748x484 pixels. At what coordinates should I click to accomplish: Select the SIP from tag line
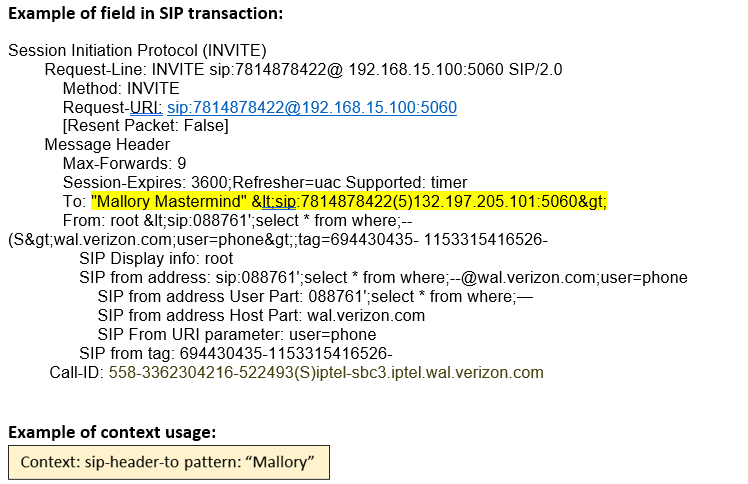pyautogui.click(x=235, y=353)
